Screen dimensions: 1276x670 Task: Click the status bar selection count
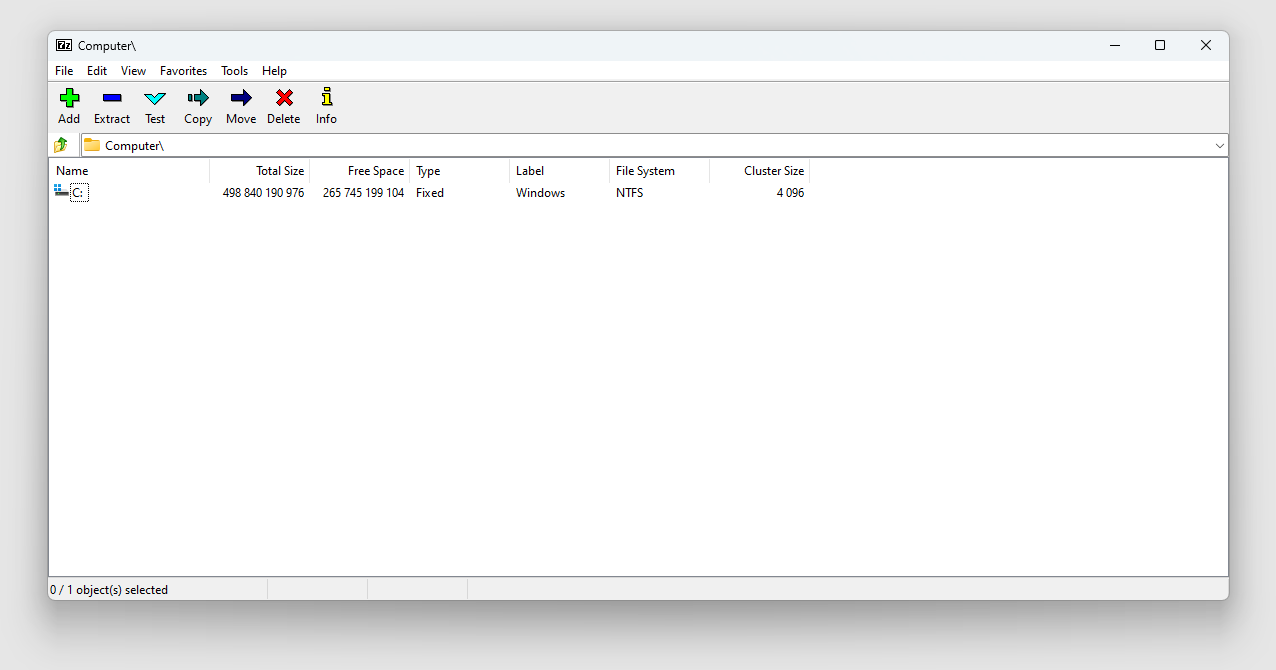pyautogui.click(x=109, y=590)
